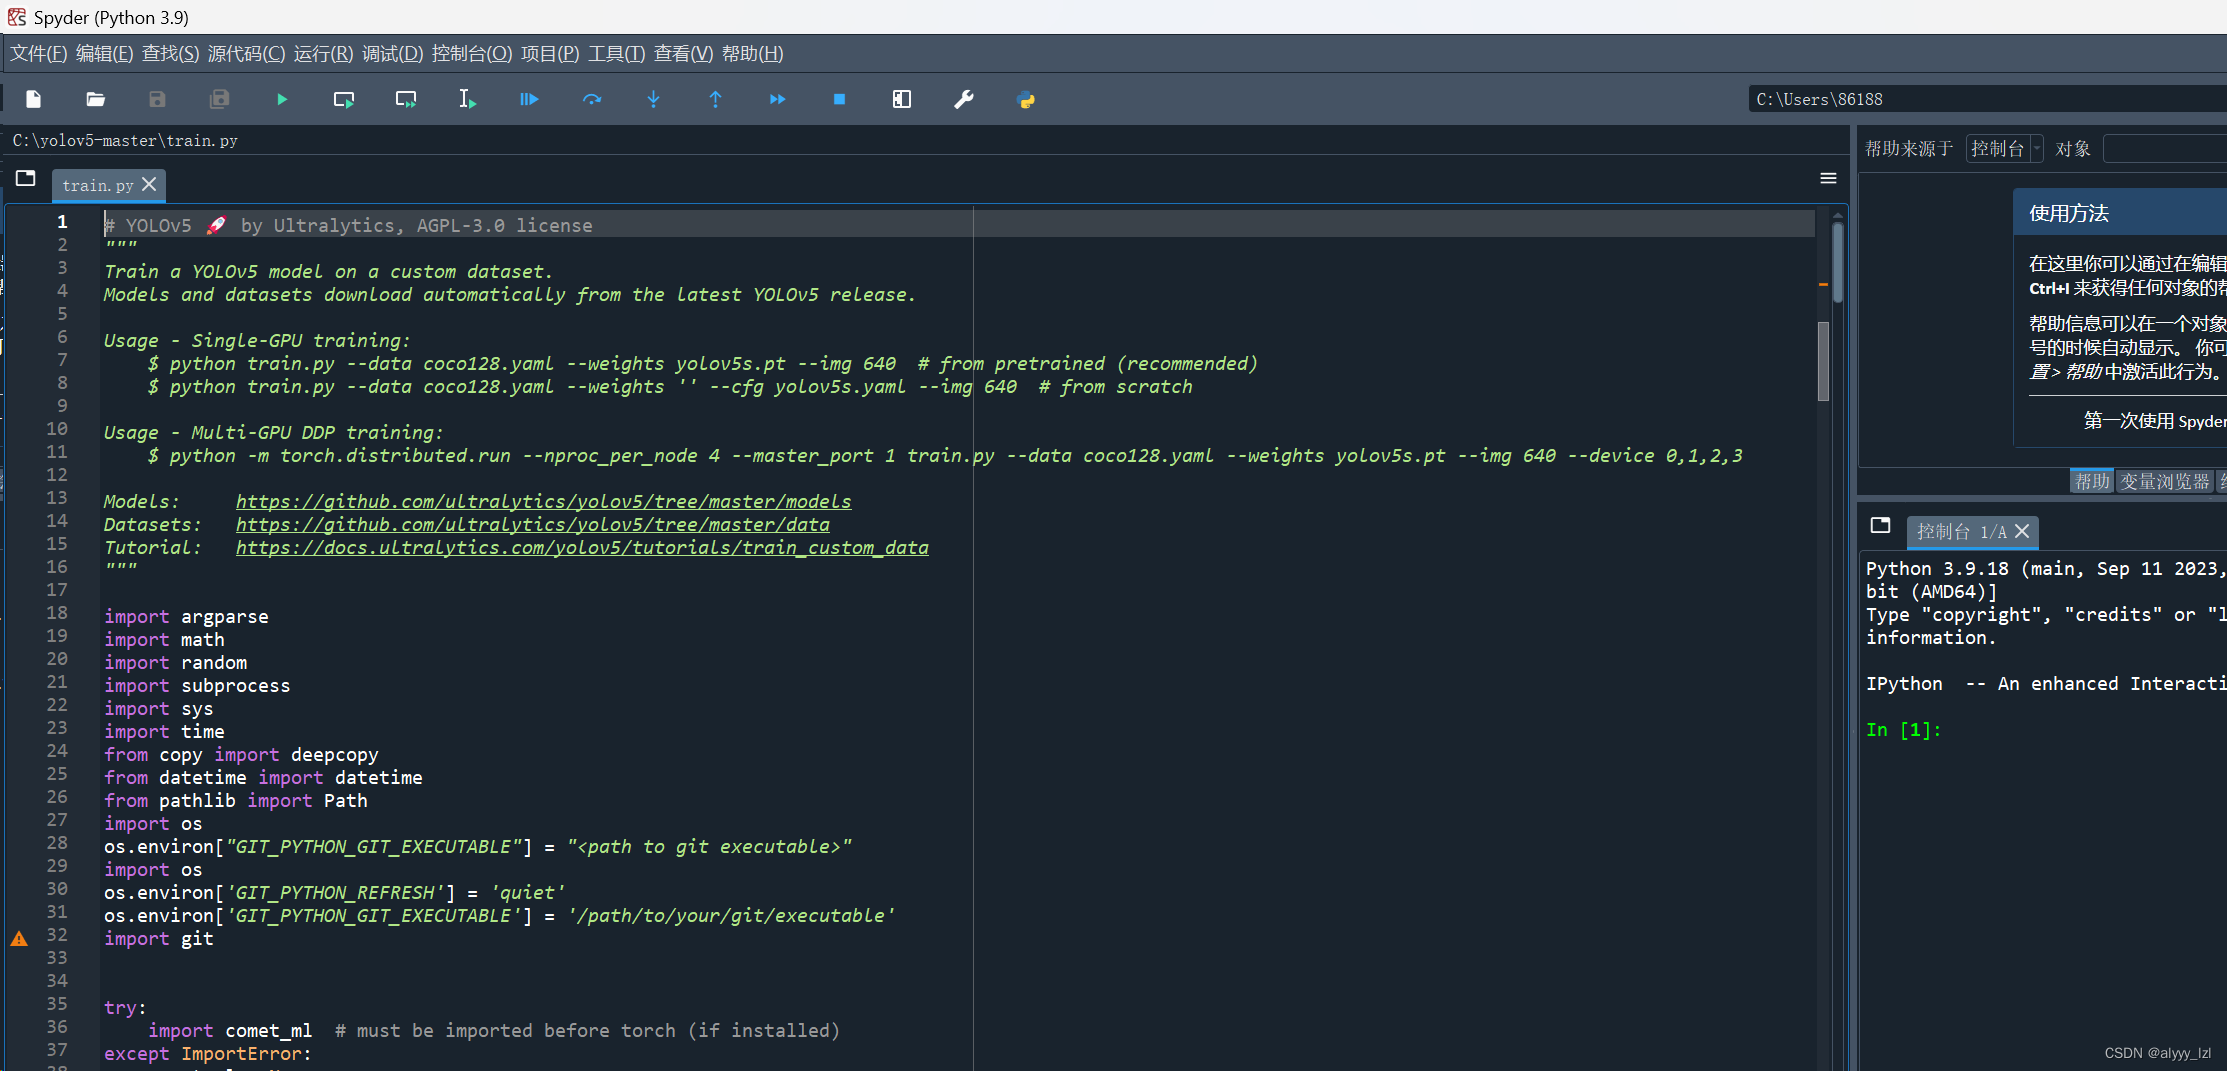
Task: Open the 编辑(E) menu
Action: tap(104, 54)
